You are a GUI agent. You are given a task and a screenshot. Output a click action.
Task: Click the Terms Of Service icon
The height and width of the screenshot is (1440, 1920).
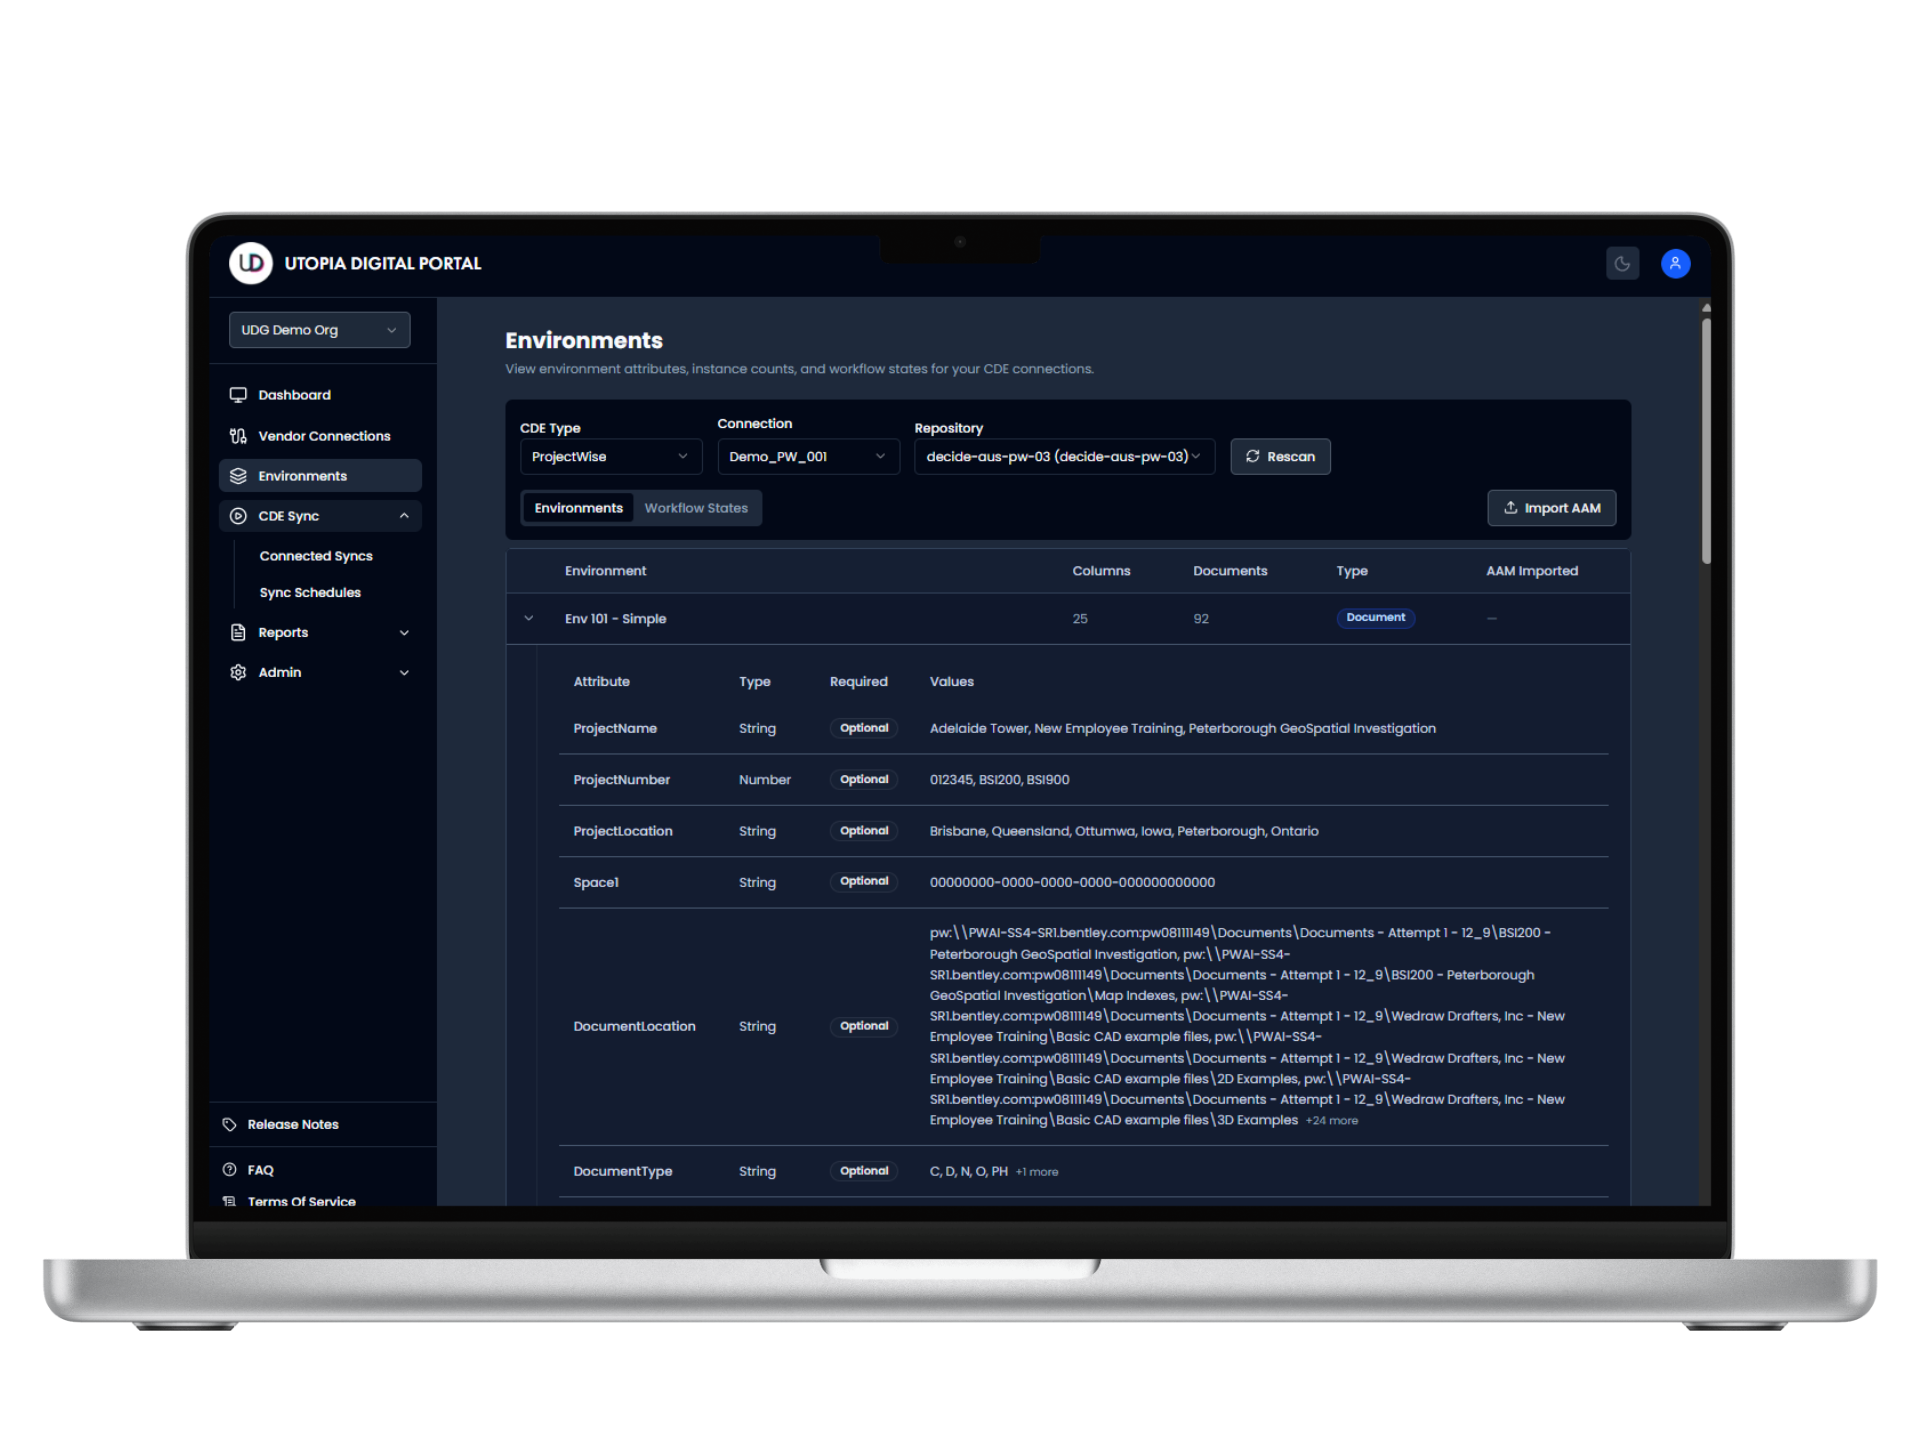pos(229,1201)
